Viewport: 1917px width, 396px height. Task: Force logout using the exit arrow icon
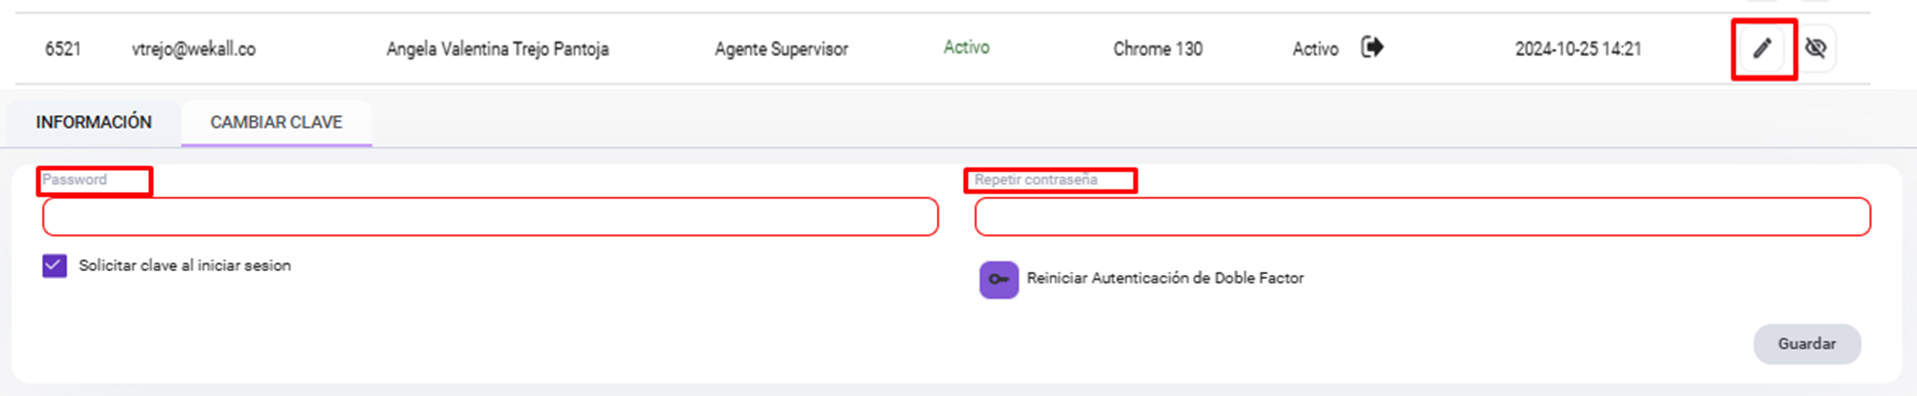coord(1372,47)
